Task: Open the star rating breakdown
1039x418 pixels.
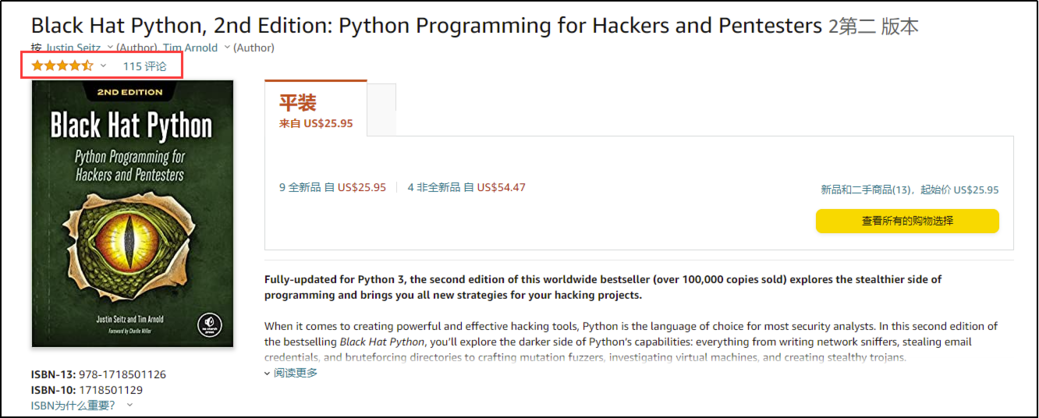Action: click(x=62, y=66)
